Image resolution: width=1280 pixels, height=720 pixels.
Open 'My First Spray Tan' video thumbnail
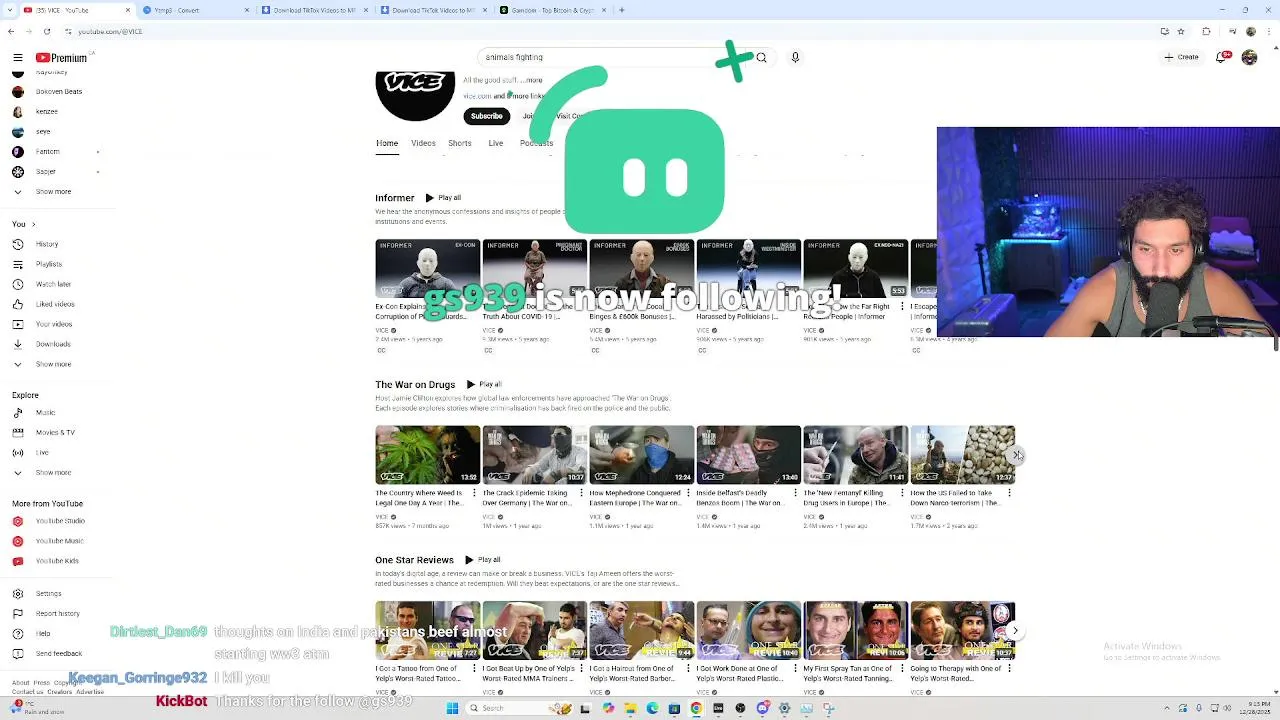(856, 630)
